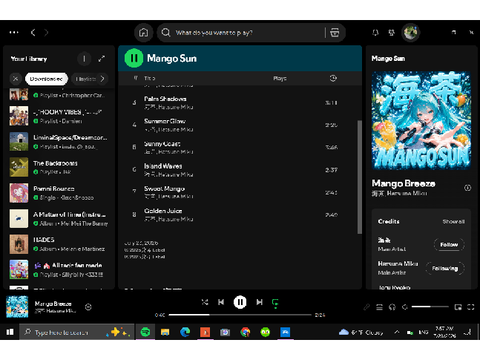Enter full screen player
The width and height of the screenshot is (480, 360).
pyautogui.click(x=471, y=307)
